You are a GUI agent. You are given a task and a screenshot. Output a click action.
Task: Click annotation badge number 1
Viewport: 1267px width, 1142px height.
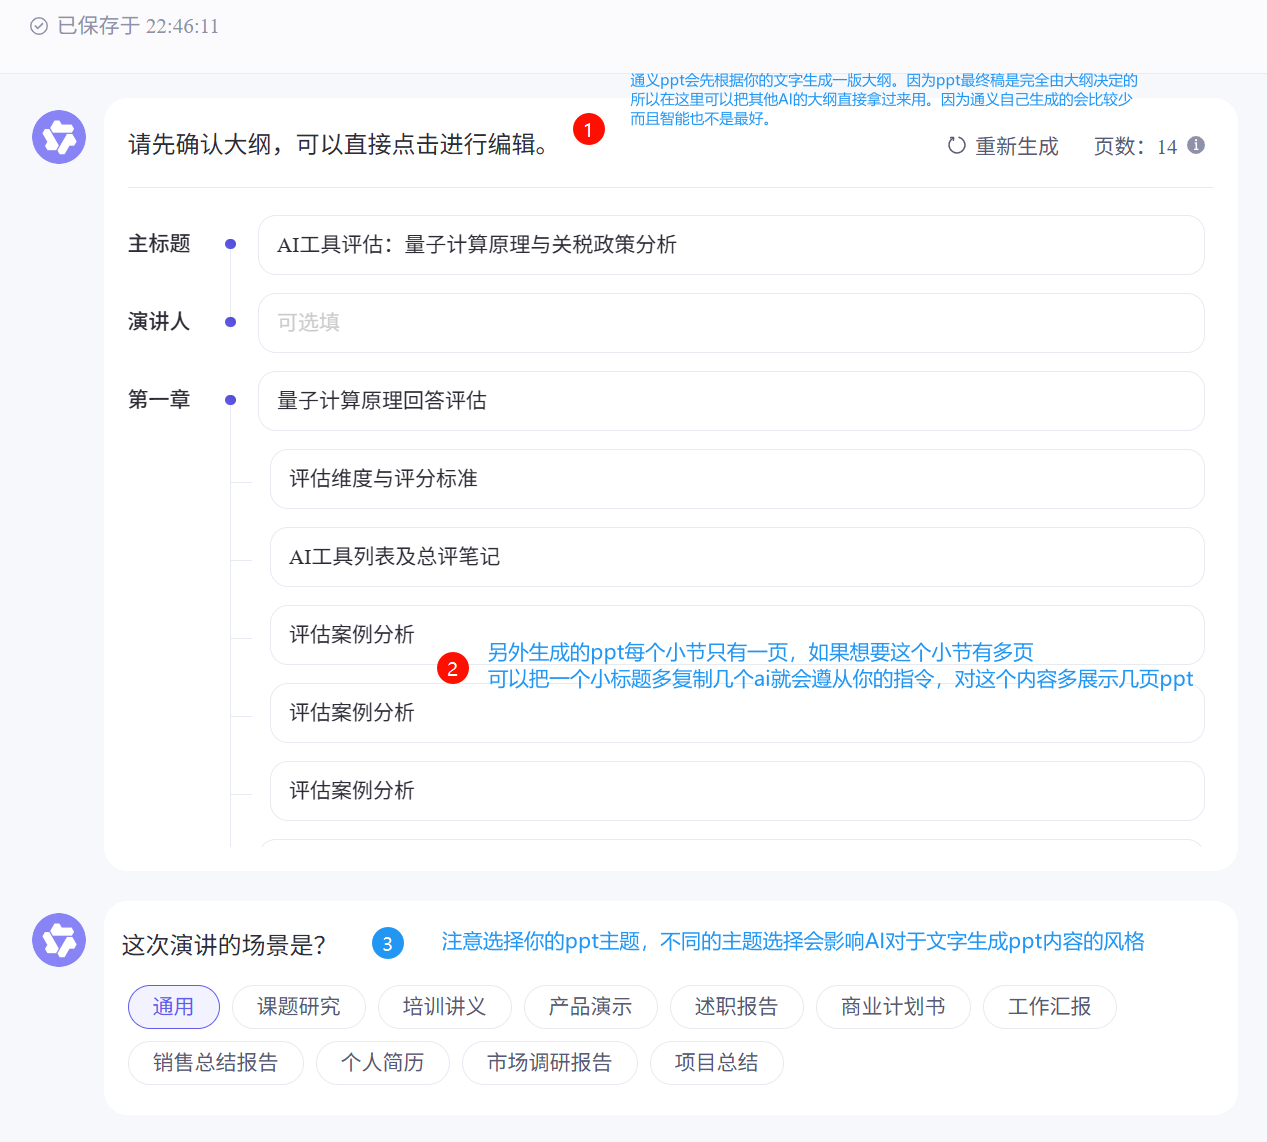pos(589,128)
